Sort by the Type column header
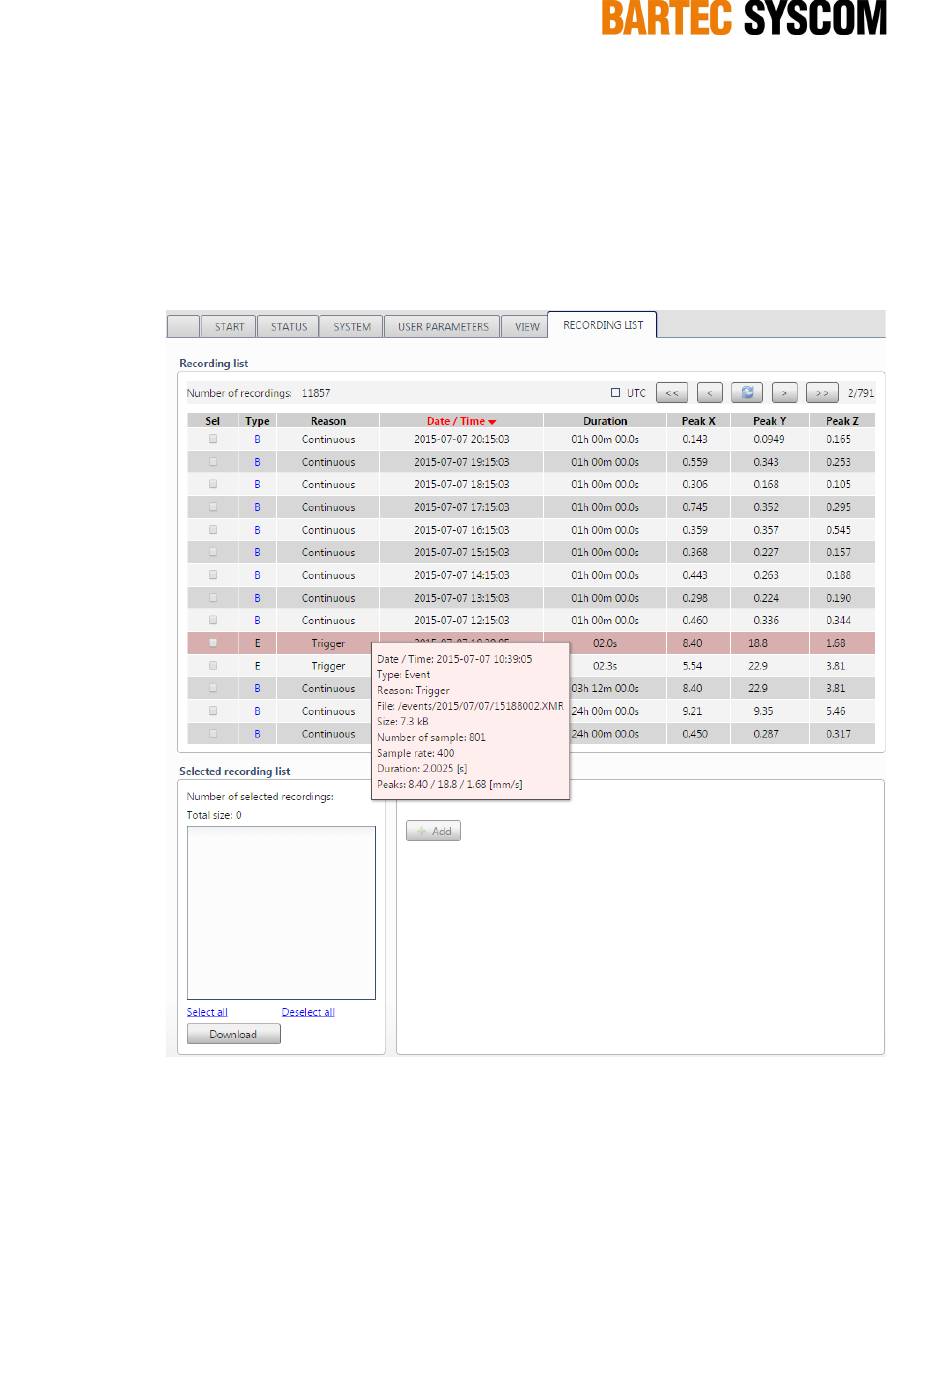The width and height of the screenshot is (950, 1398). (257, 421)
